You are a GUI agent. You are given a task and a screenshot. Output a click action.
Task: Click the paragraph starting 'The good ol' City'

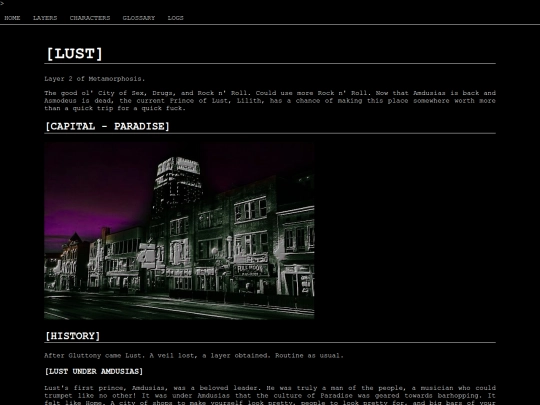(x=270, y=101)
